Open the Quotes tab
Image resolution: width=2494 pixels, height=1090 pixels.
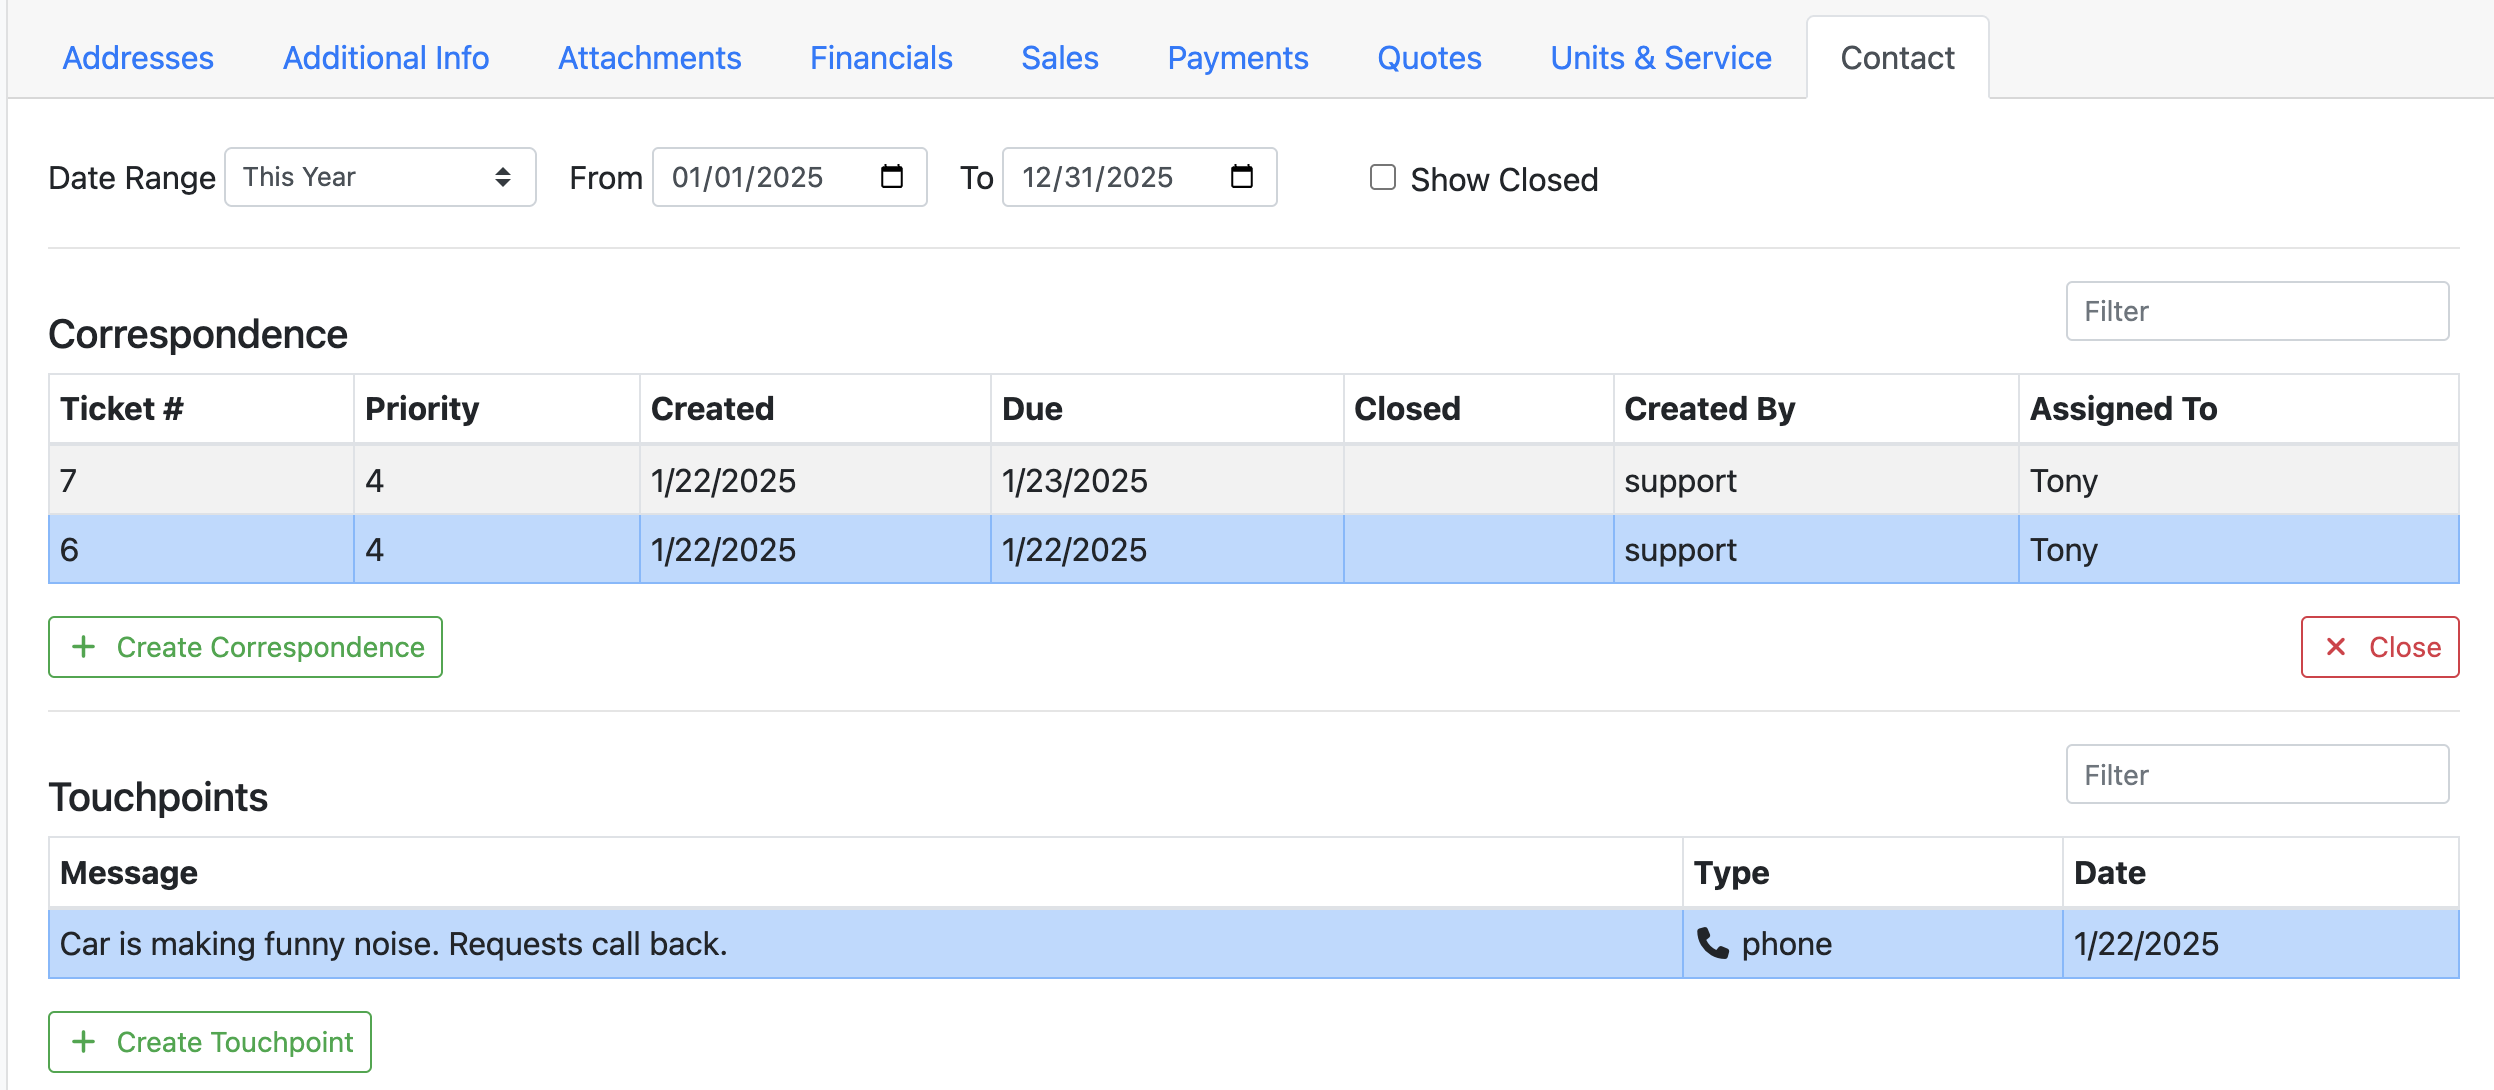point(1428,57)
